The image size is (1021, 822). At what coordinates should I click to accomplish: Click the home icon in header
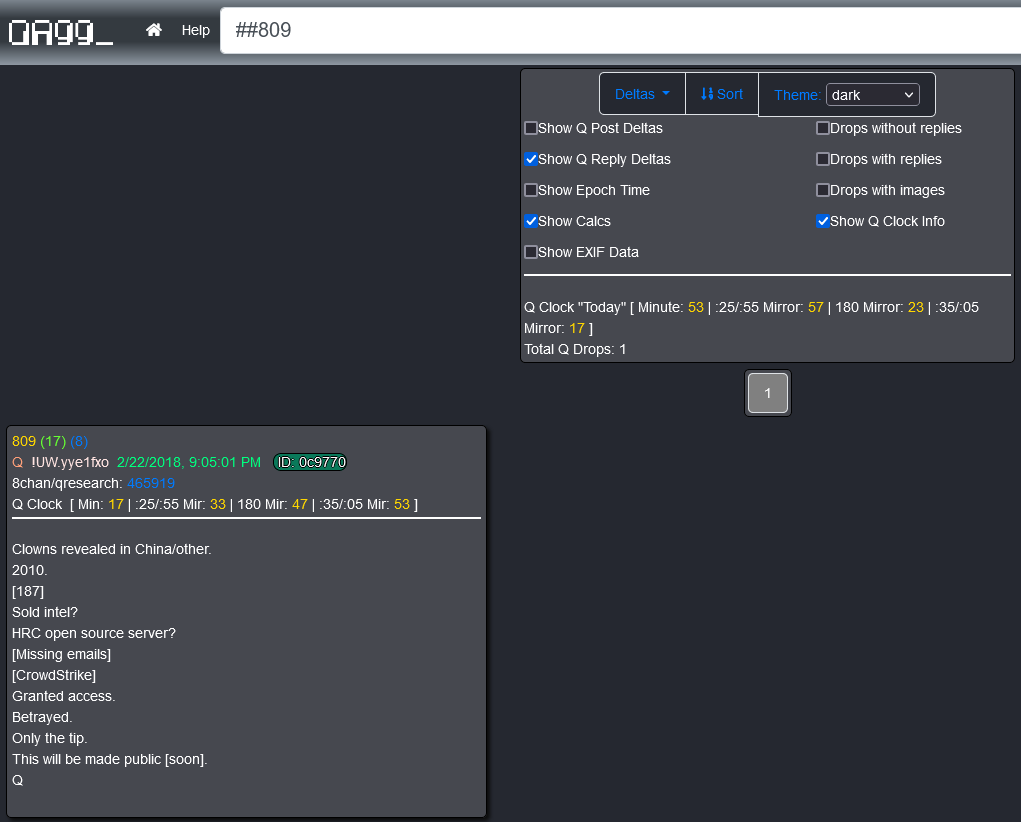coord(153,30)
